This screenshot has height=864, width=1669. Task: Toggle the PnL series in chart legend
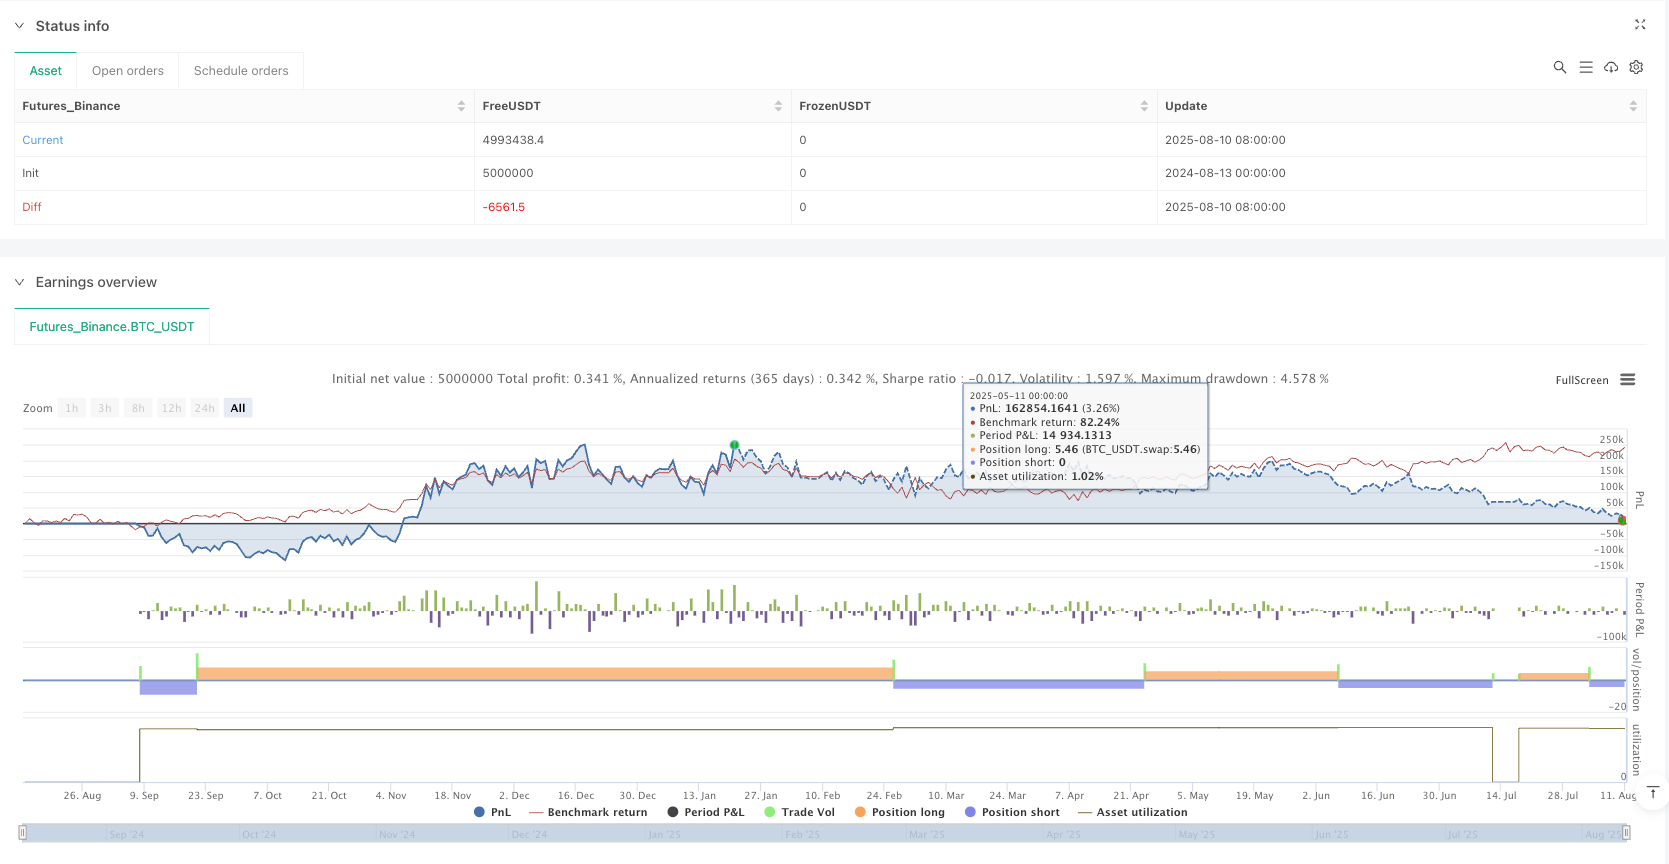[x=492, y=812]
